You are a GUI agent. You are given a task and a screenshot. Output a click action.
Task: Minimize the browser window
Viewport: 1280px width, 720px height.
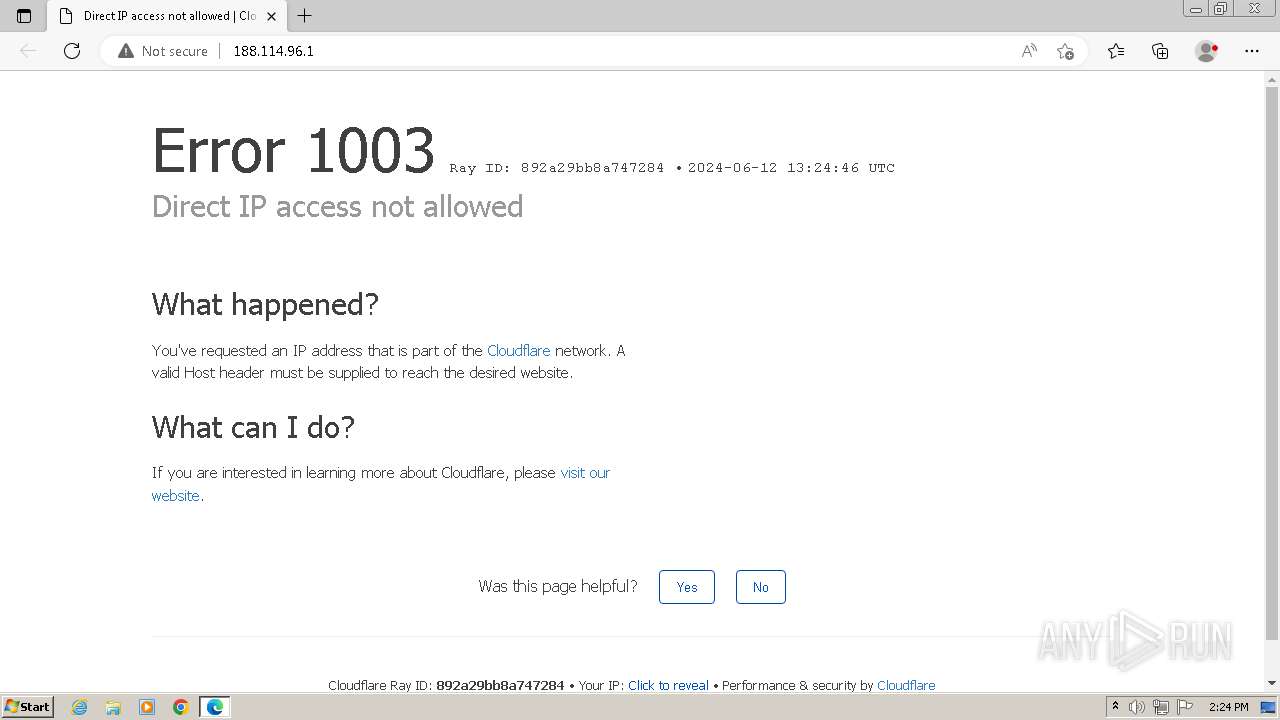[x=1197, y=8]
